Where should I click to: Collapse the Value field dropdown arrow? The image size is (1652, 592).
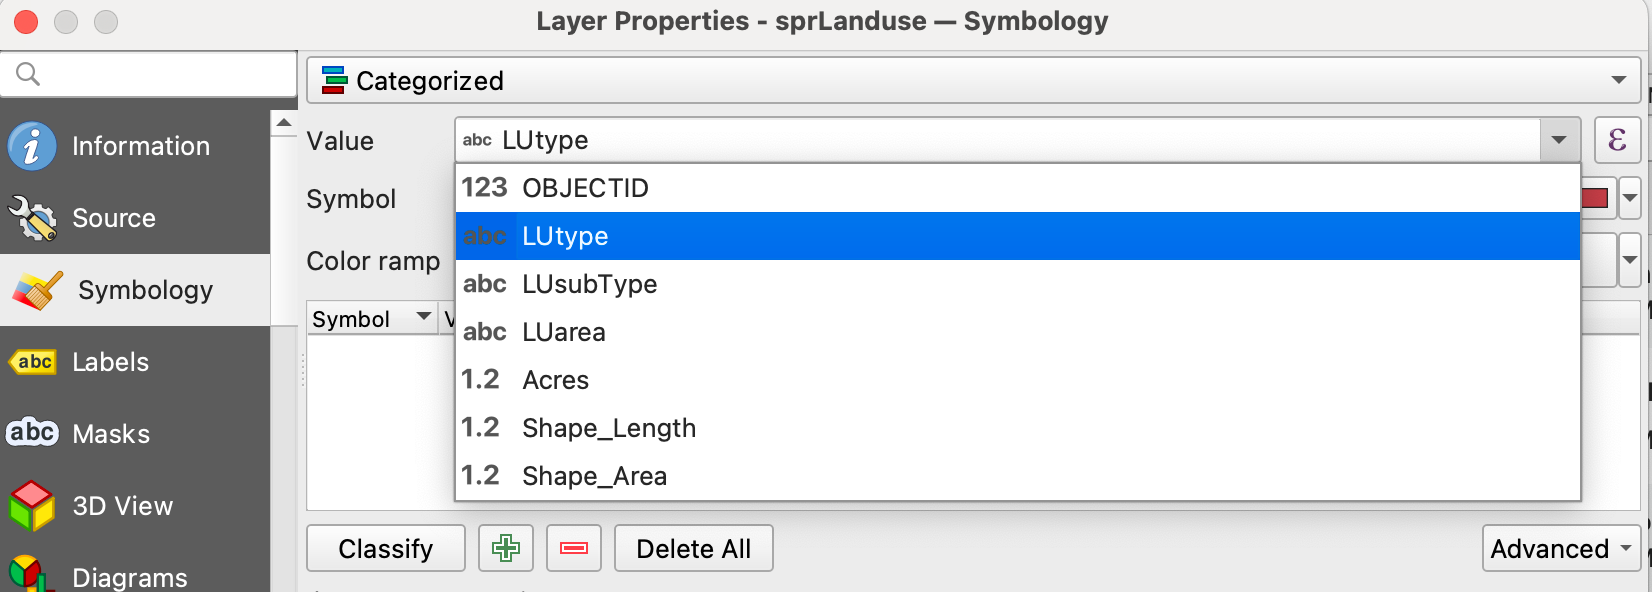[1558, 140]
